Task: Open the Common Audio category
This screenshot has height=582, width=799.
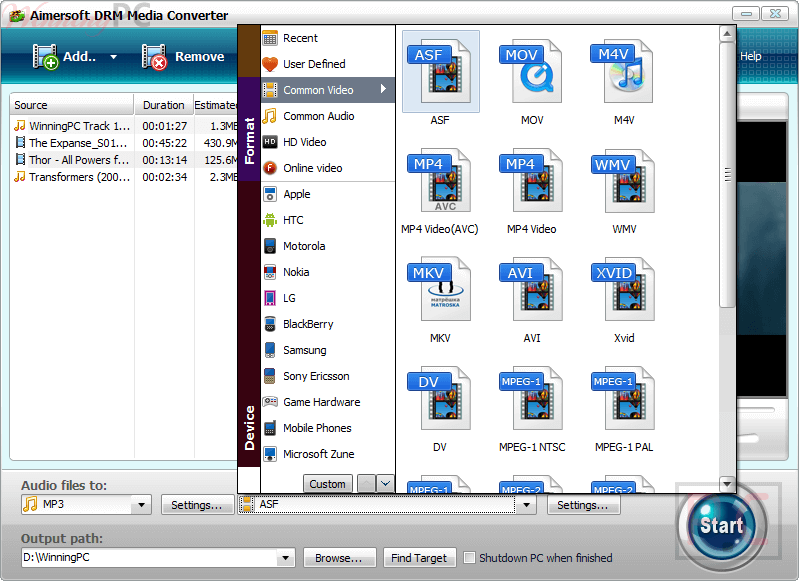Action: (x=328, y=116)
